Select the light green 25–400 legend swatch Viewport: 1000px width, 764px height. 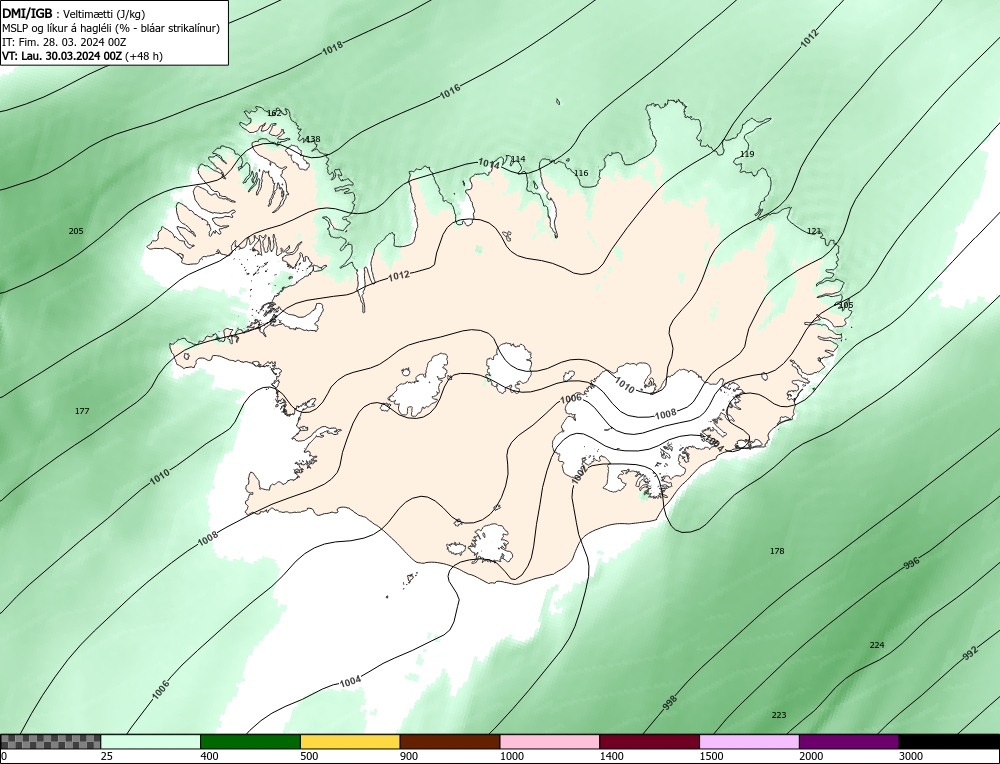click(151, 742)
